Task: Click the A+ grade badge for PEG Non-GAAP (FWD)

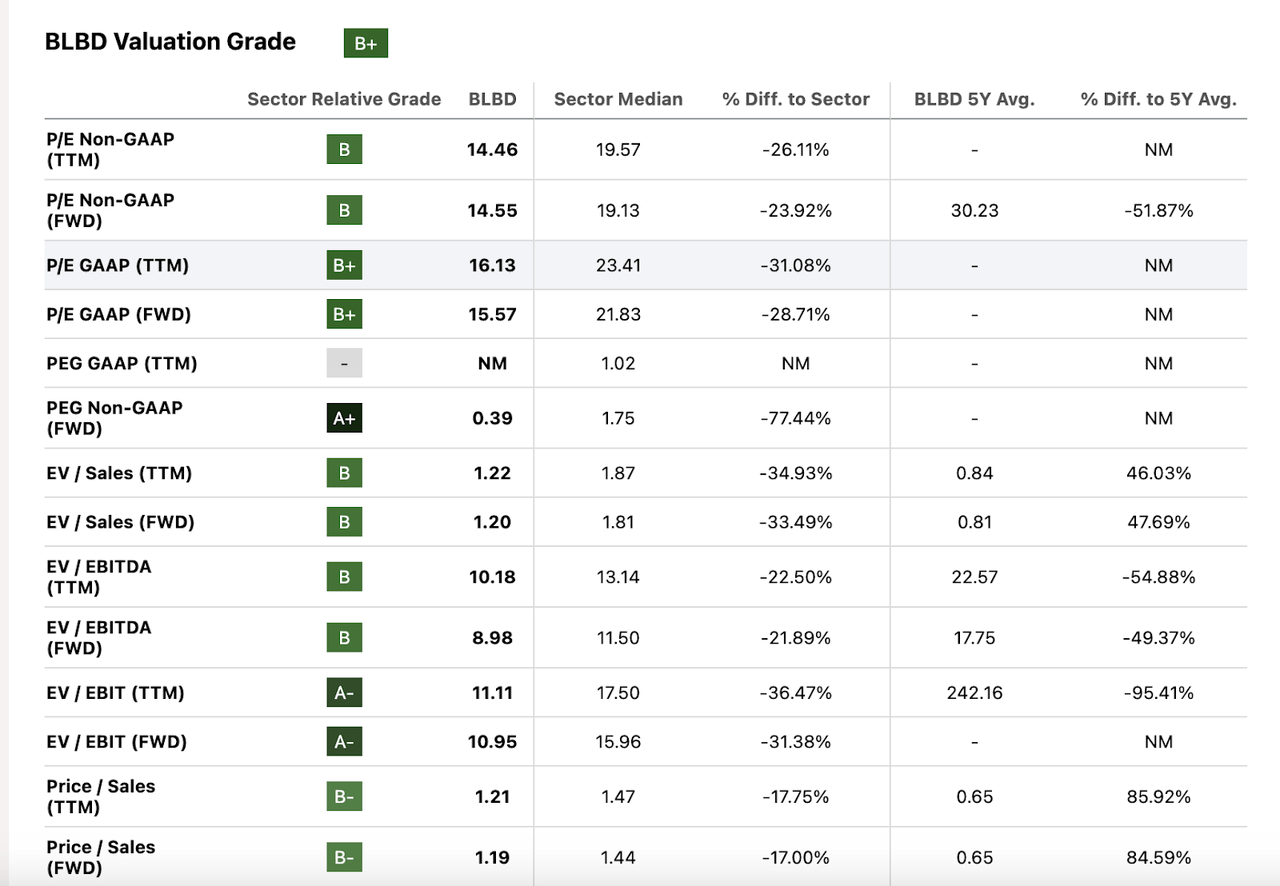Action: (x=344, y=419)
